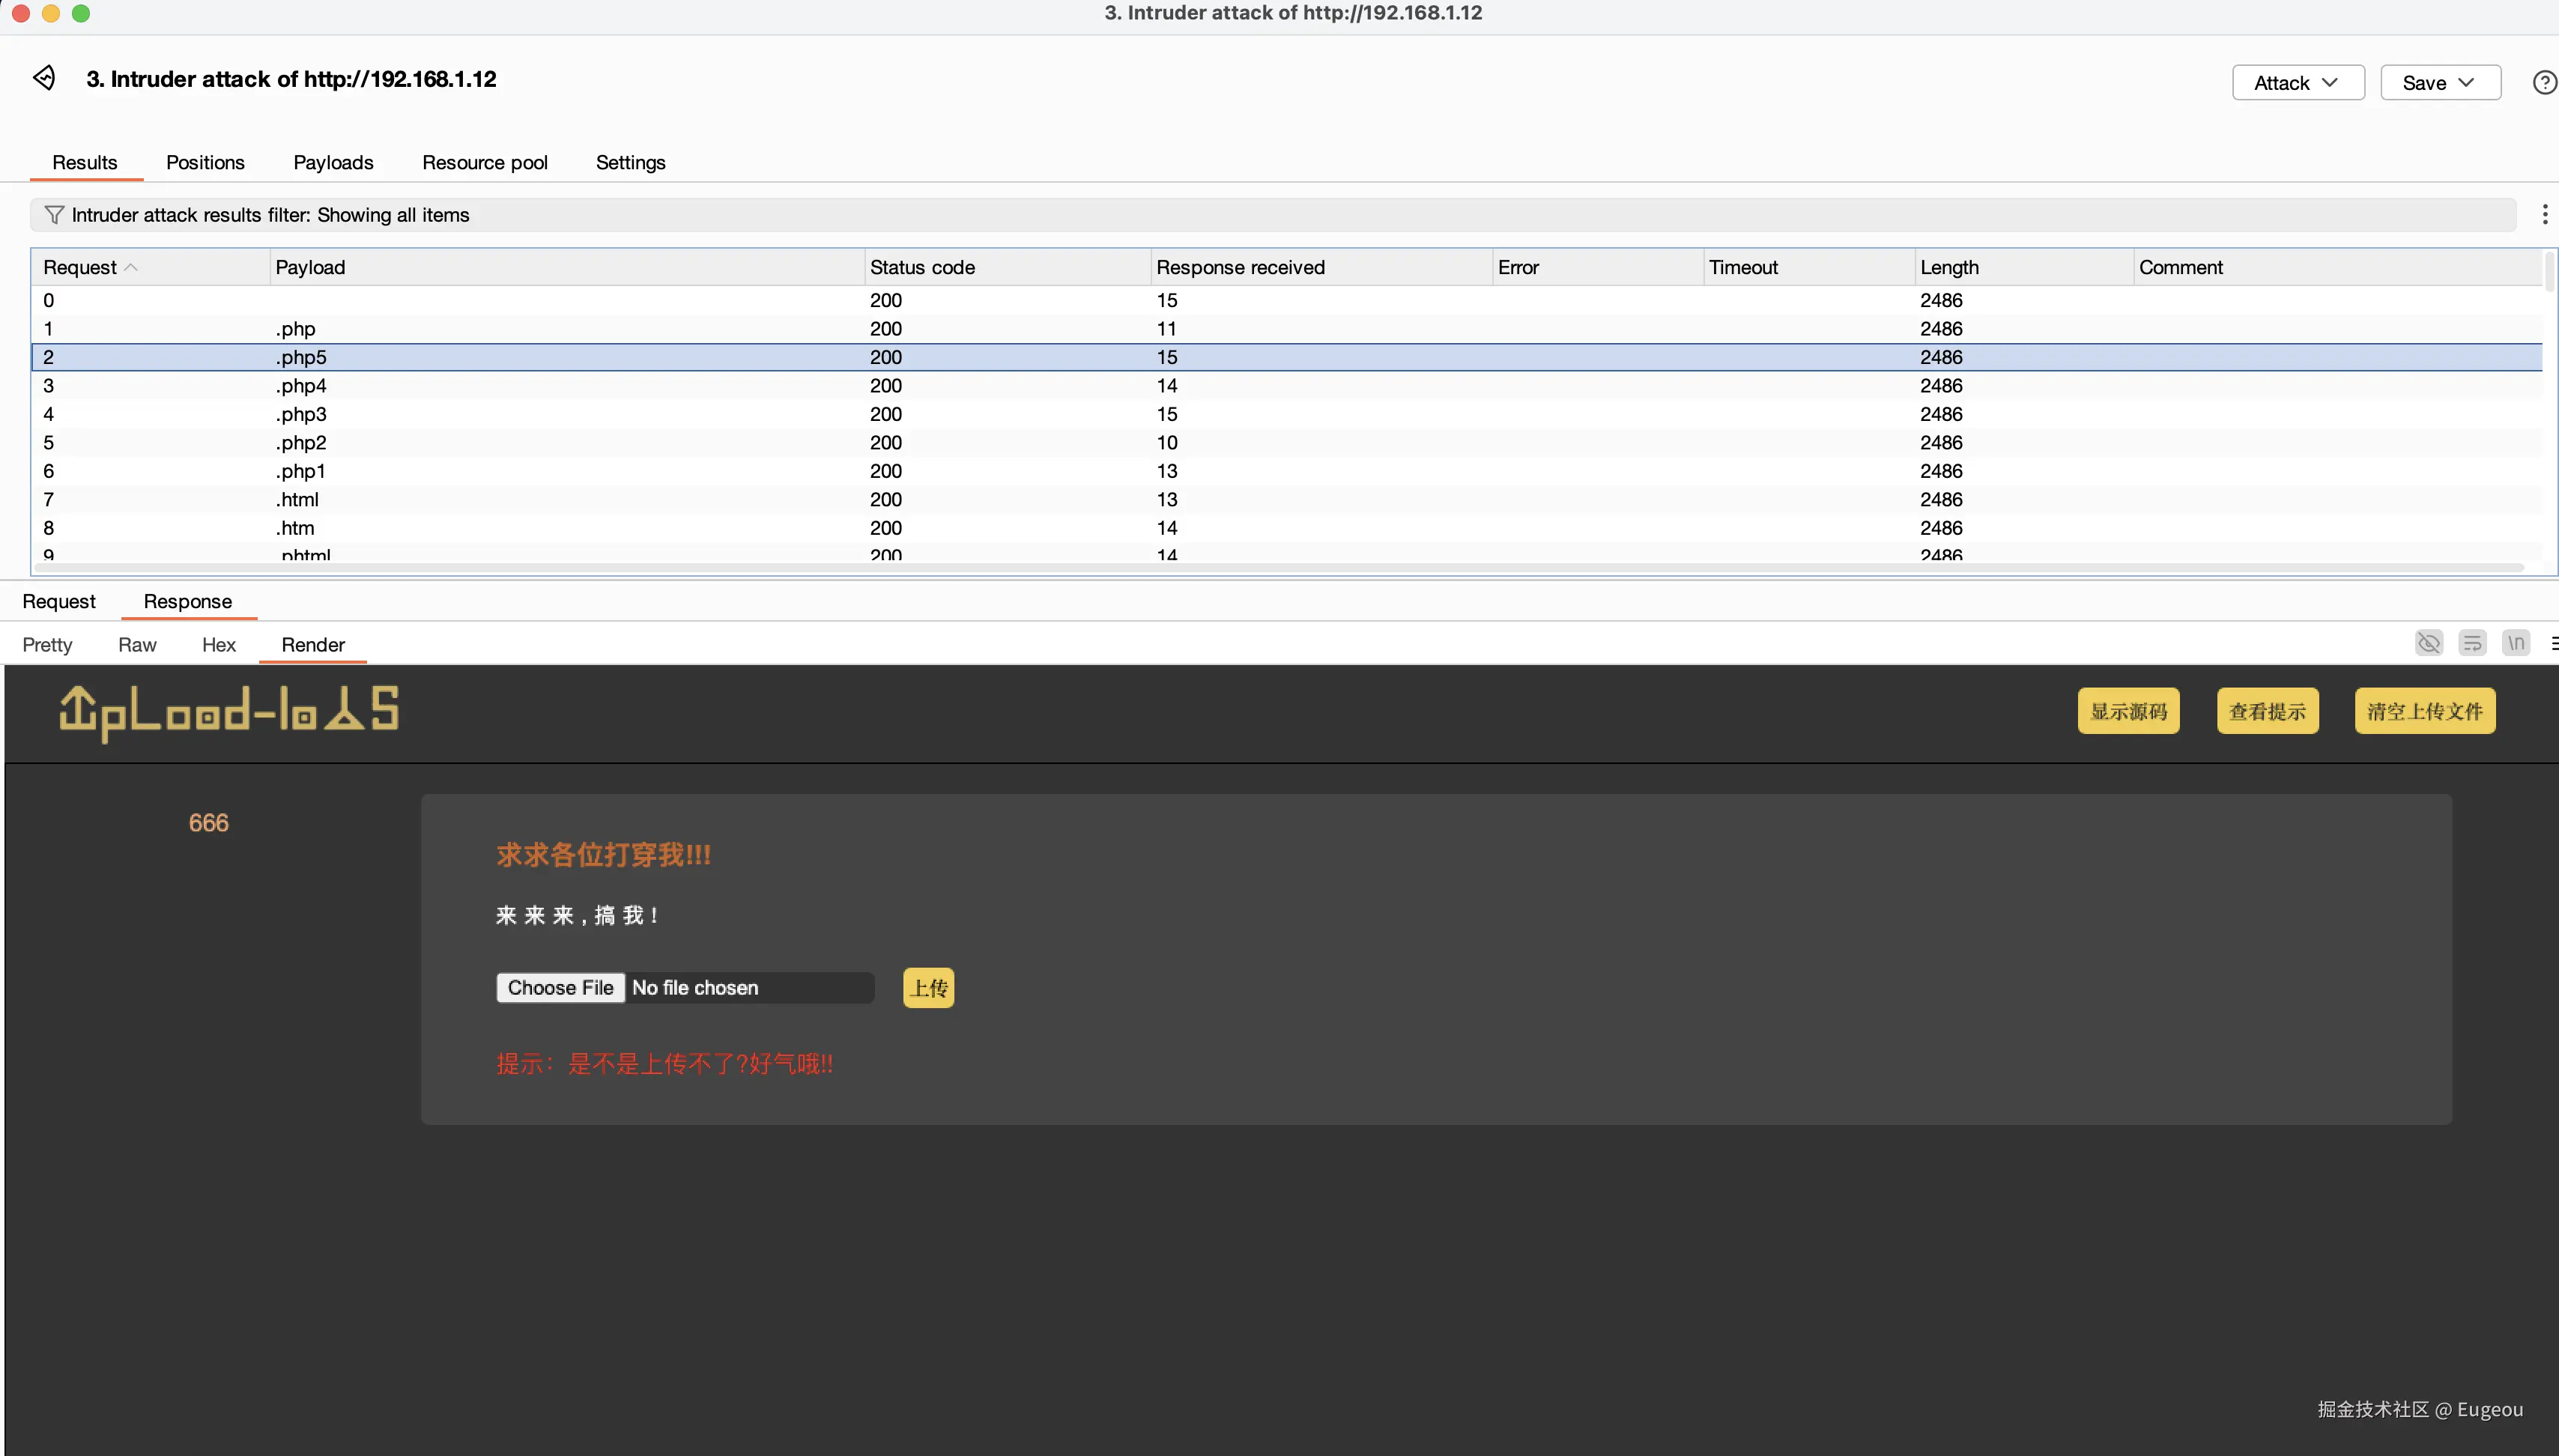Toggle hidden characters eye-slash icon
This screenshot has width=2559, height=1456.
2428,643
